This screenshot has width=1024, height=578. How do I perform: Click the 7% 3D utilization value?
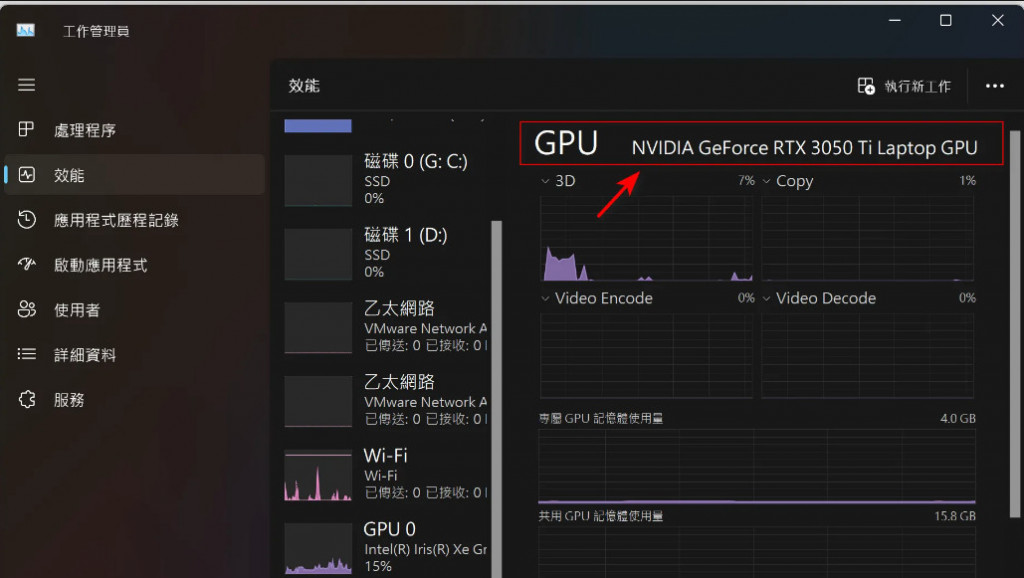746,181
